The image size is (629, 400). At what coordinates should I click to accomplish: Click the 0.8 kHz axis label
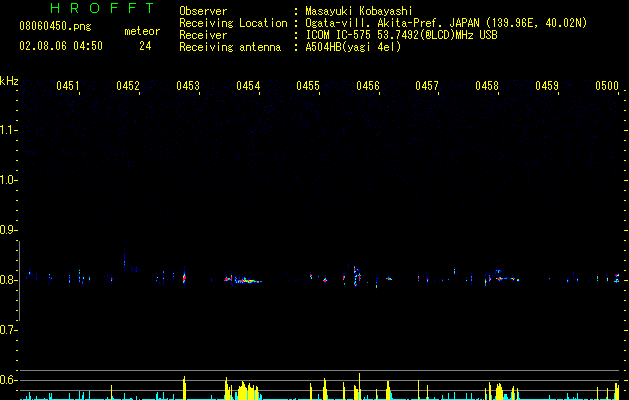click(8, 280)
